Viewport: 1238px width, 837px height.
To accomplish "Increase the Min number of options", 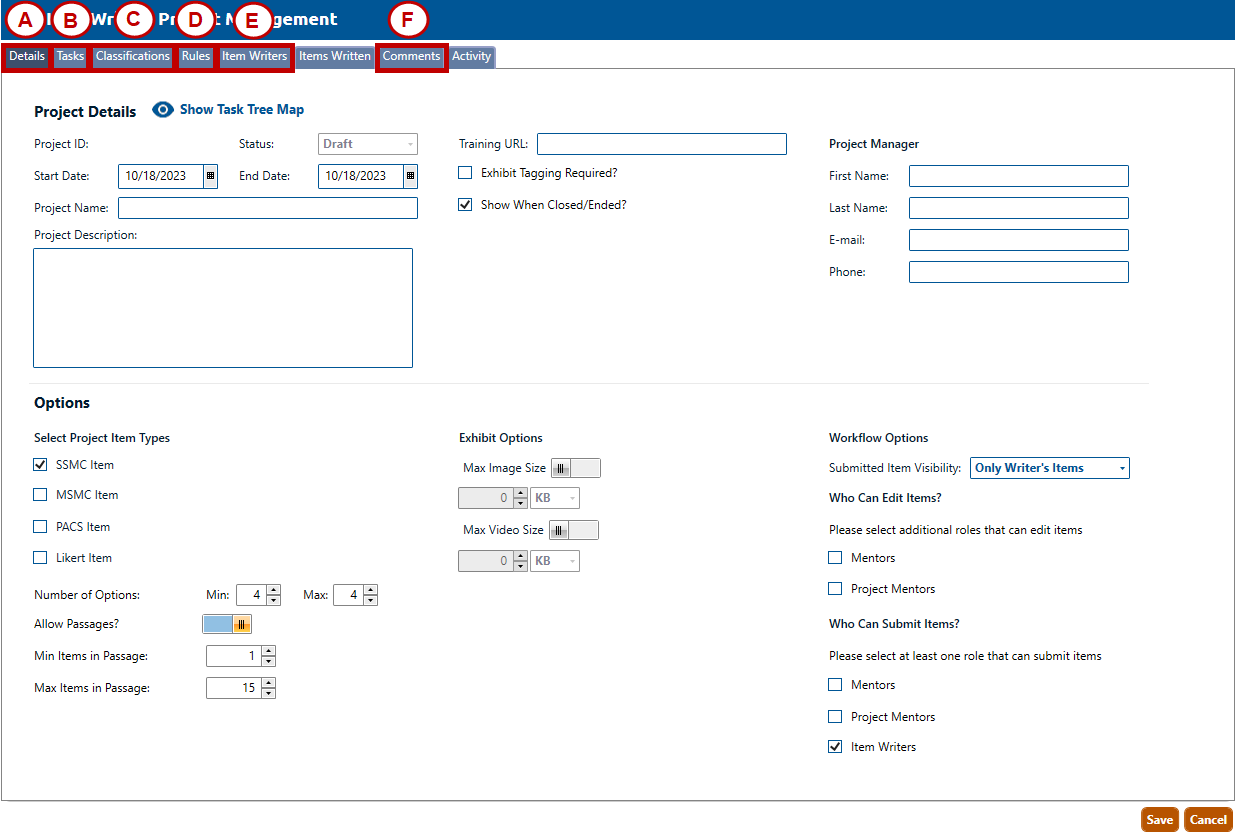I will 274,590.
